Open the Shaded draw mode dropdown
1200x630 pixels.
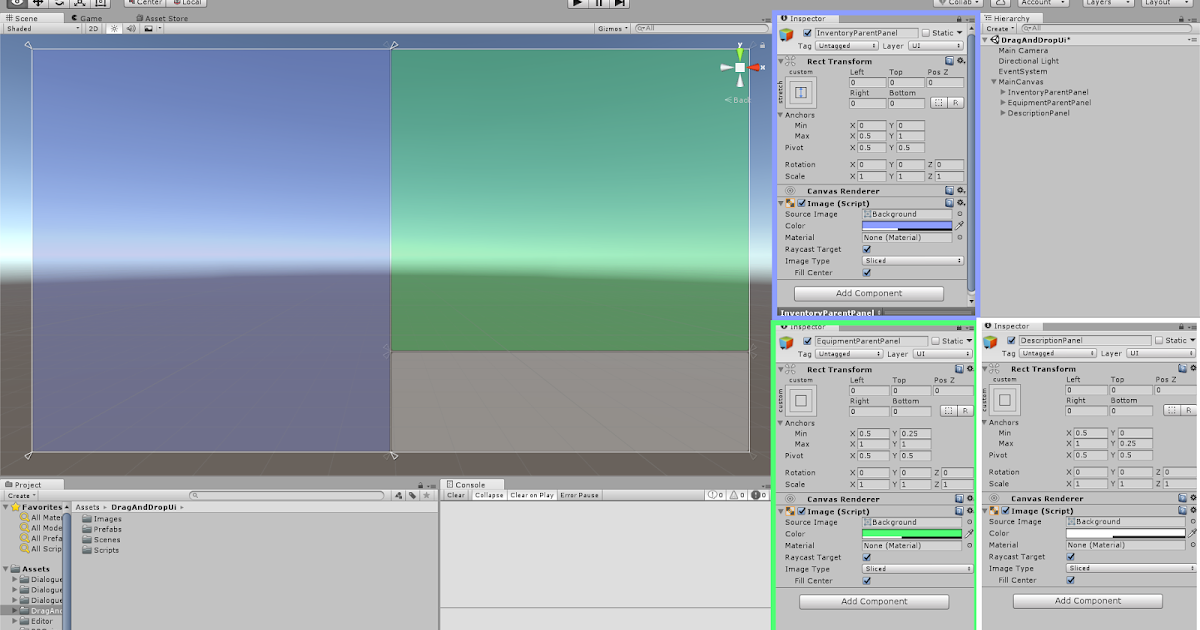point(40,29)
